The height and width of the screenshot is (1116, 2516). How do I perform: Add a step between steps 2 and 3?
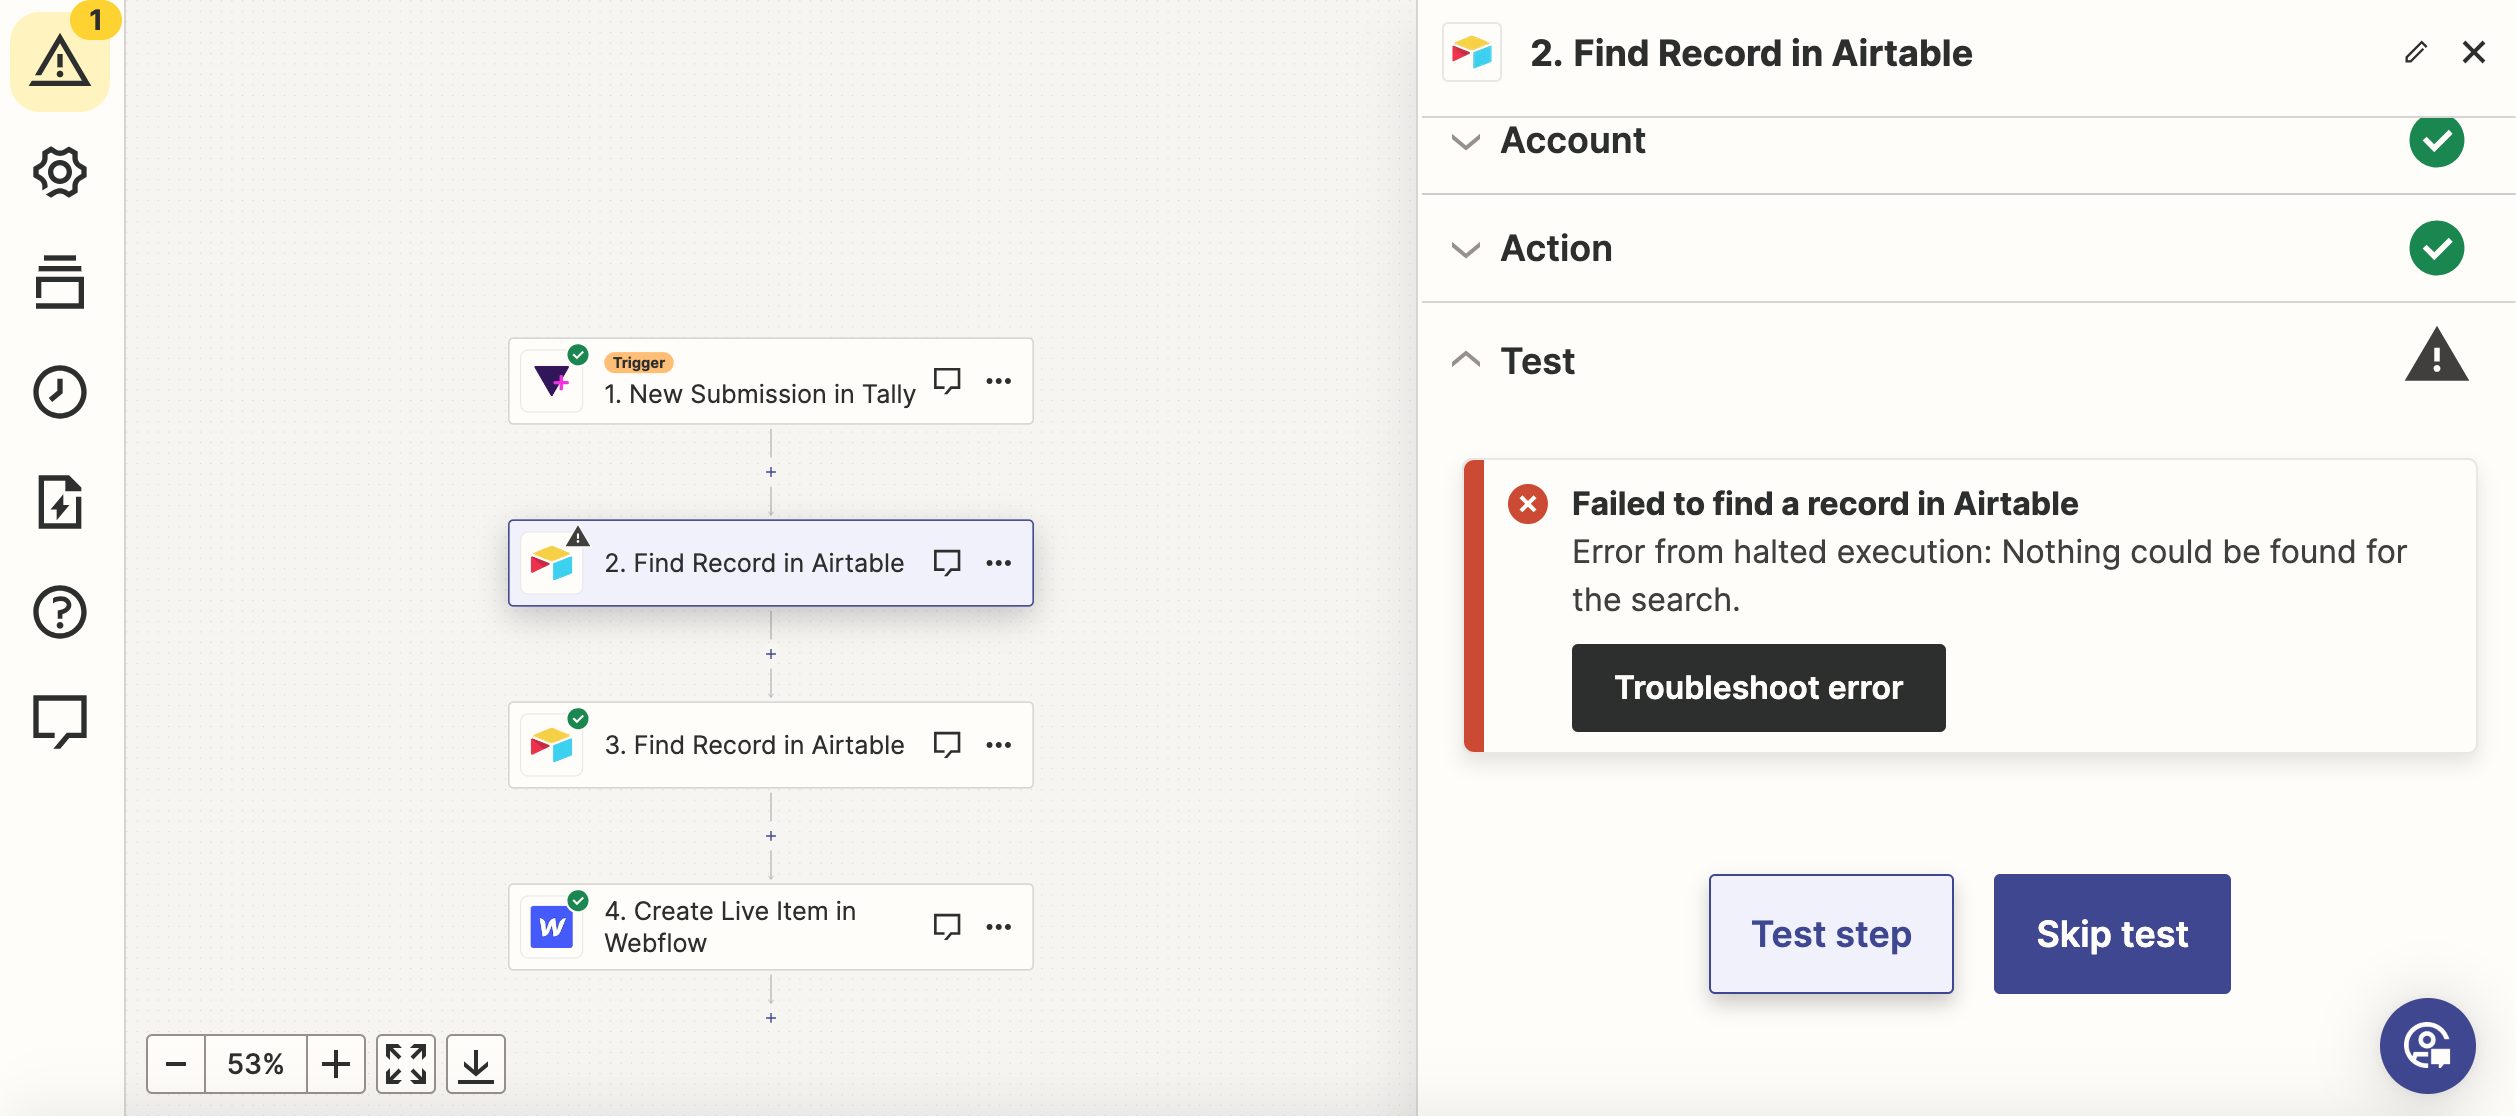click(771, 654)
